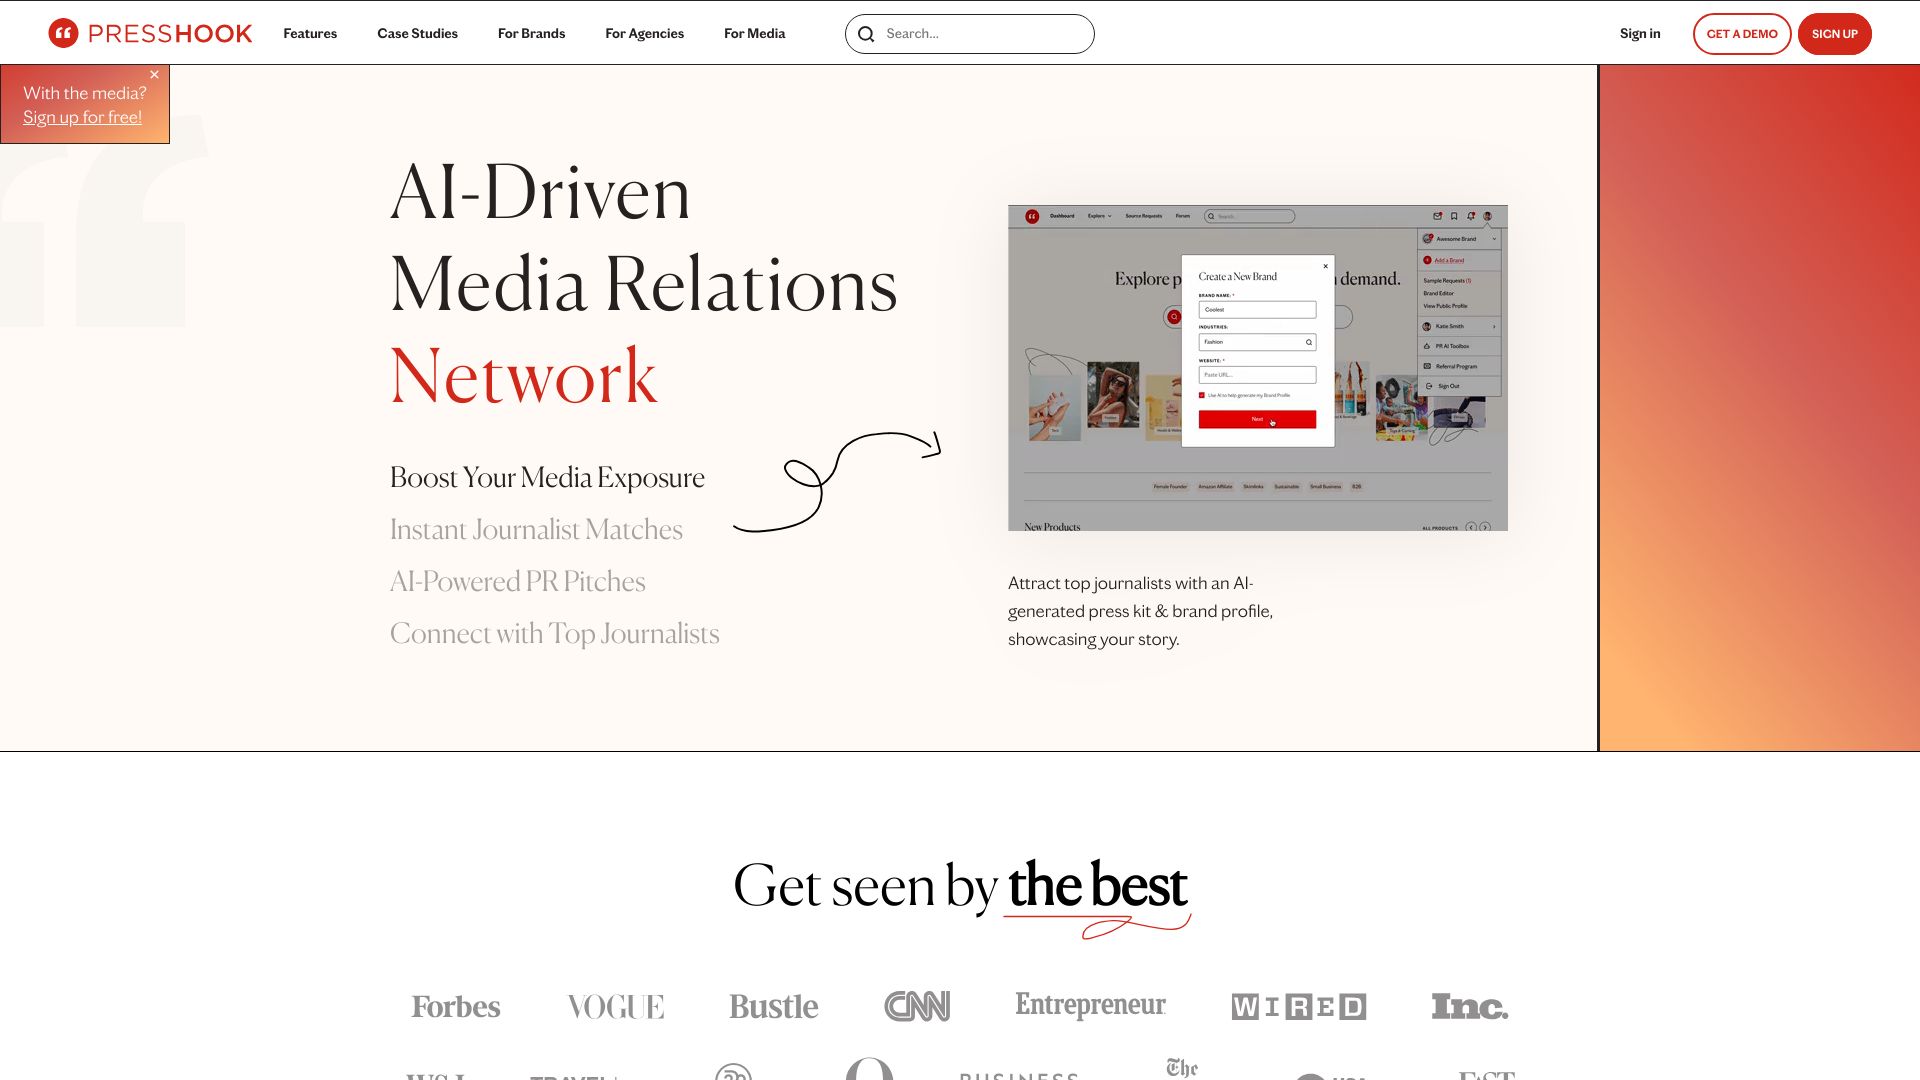Image resolution: width=1920 pixels, height=1080 pixels.
Task: Open the Features navigation dropdown
Action: point(310,33)
